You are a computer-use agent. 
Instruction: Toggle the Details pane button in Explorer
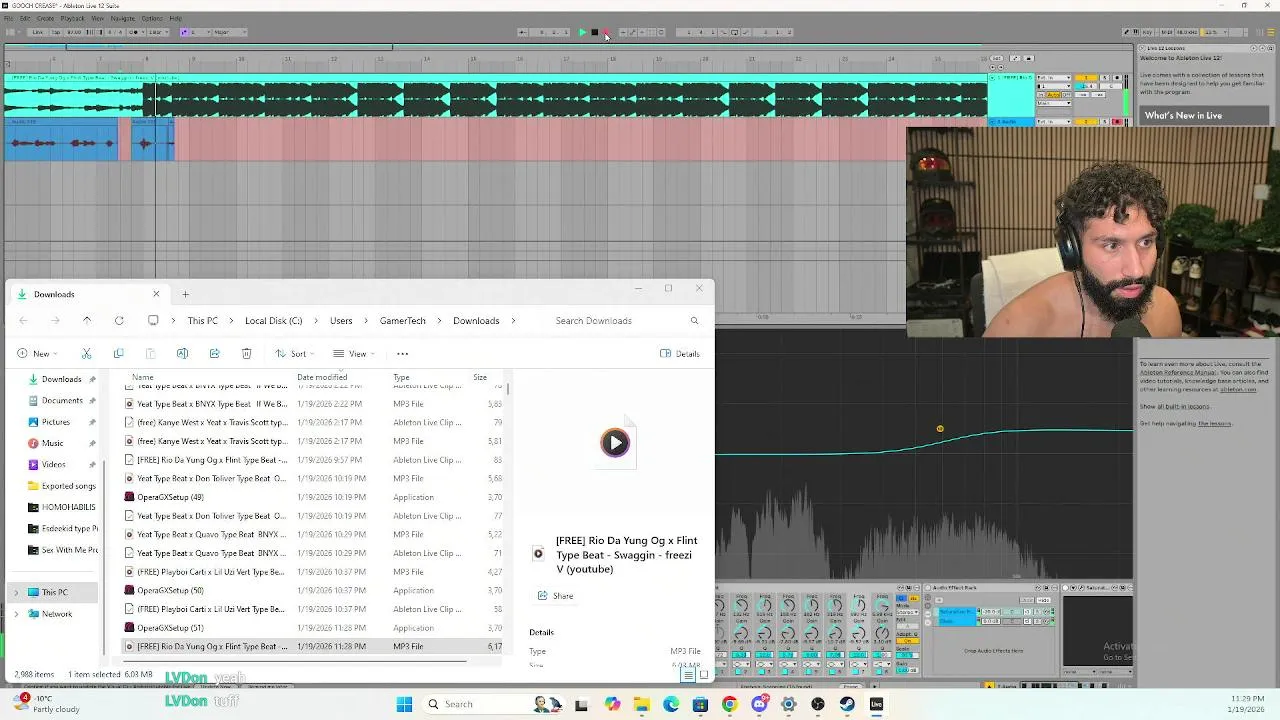[x=680, y=353]
